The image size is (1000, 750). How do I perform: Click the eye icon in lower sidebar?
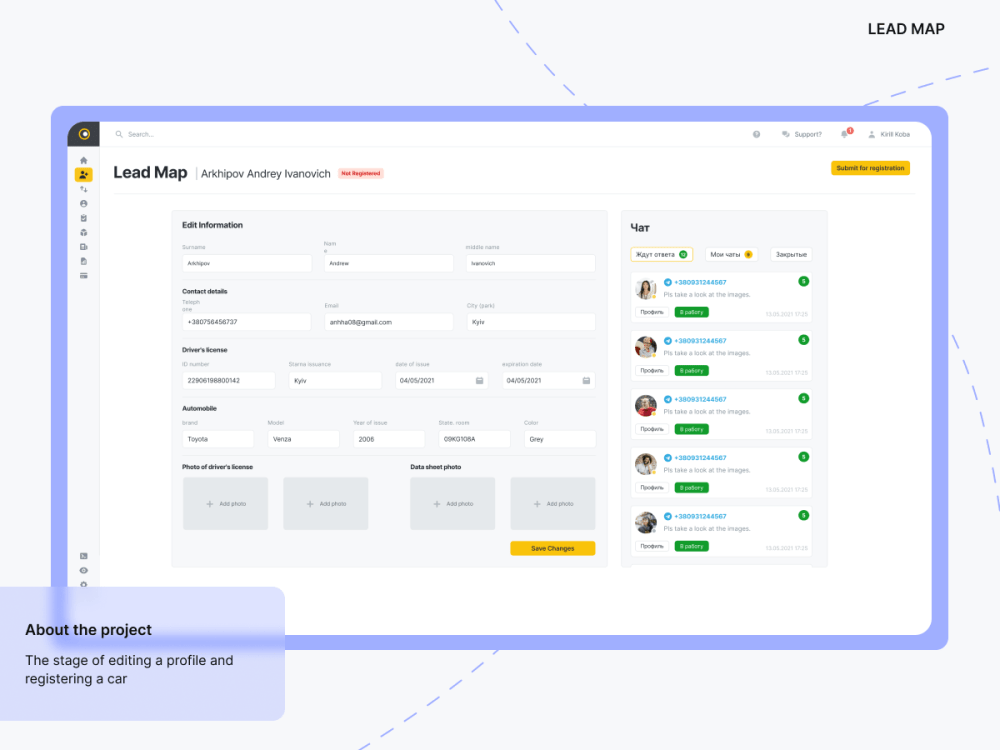pos(84,570)
